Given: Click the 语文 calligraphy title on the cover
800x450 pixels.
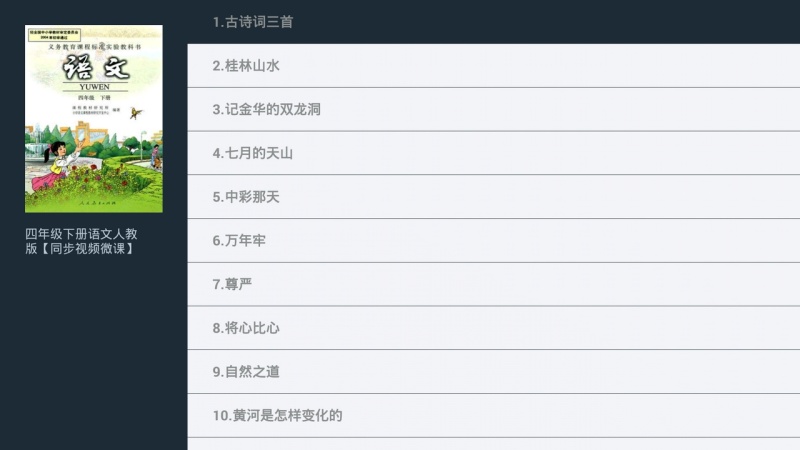Looking at the screenshot, I should pyautogui.click(x=96, y=67).
